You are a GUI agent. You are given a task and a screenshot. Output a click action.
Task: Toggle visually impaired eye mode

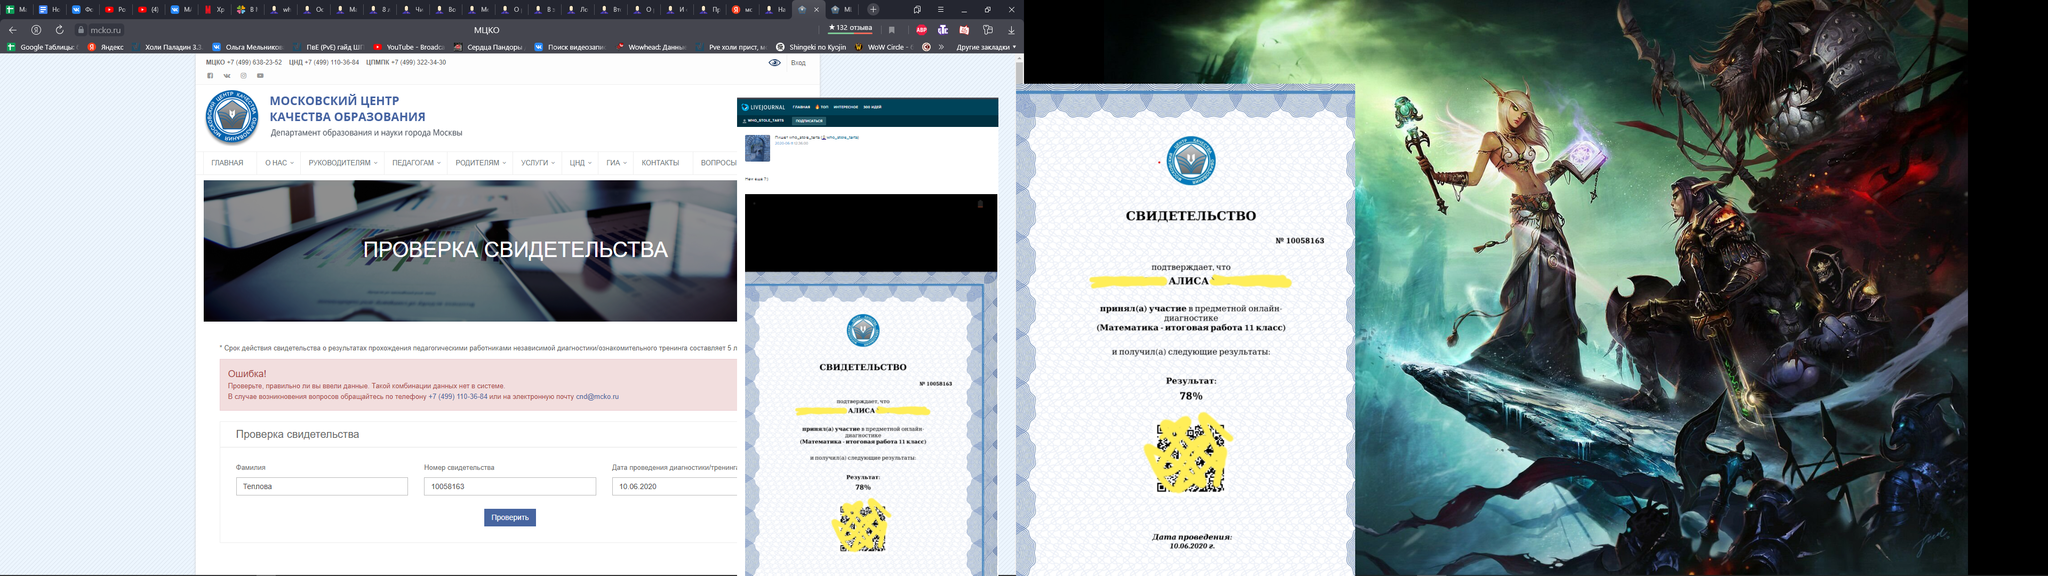(775, 62)
